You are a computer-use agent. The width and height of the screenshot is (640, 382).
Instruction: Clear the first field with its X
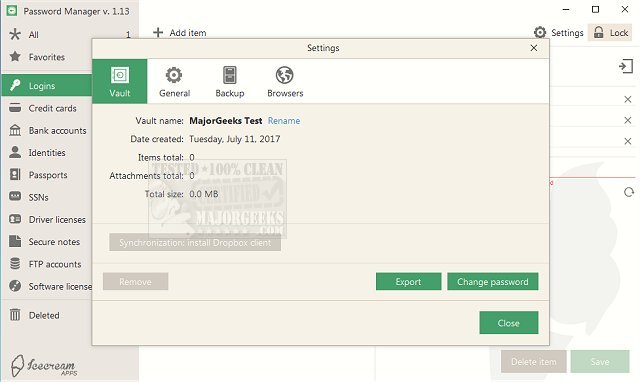click(628, 99)
